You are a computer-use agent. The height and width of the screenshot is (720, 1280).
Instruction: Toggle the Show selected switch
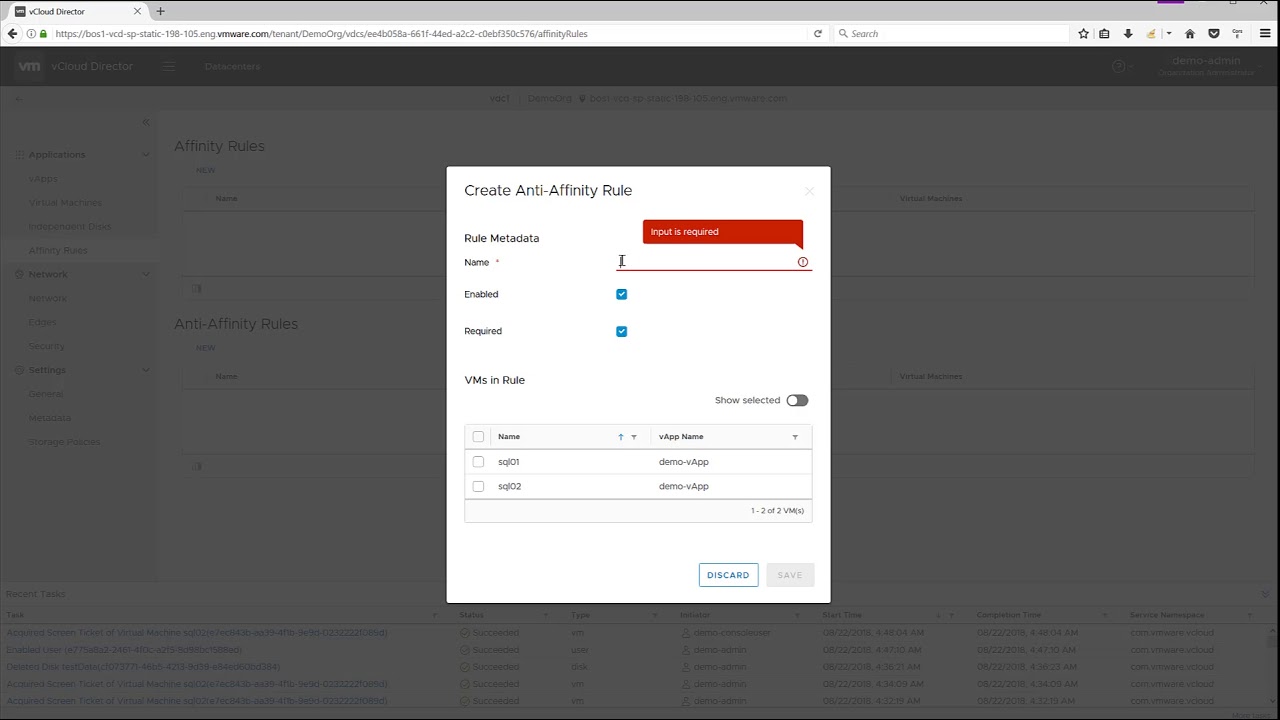click(x=797, y=400)
